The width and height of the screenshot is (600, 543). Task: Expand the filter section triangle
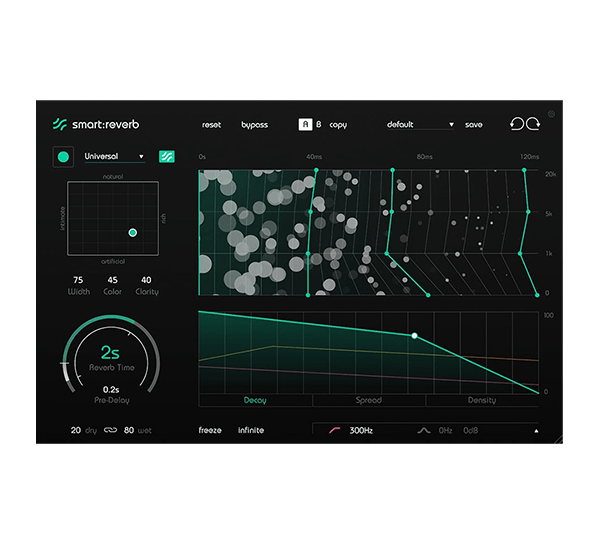pos(536,431)
